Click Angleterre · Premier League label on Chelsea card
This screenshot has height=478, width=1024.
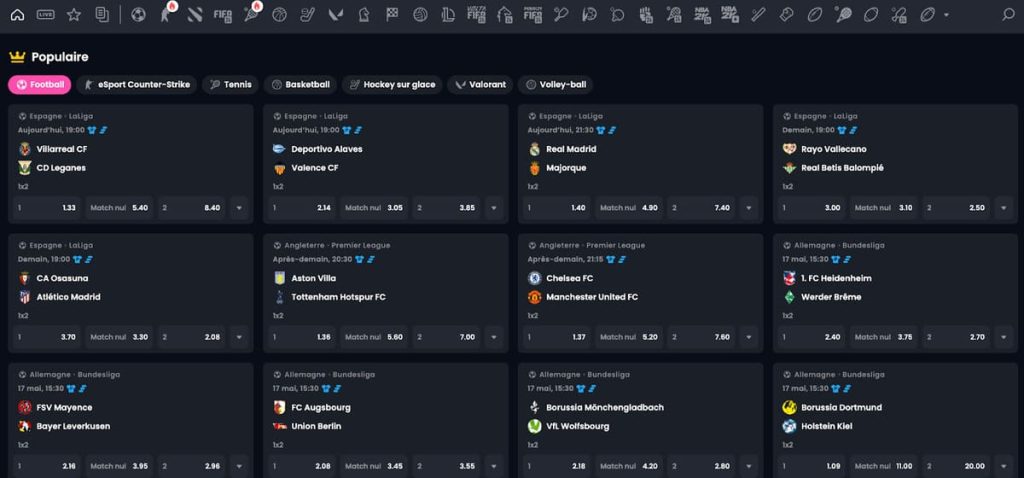[592, 246]
